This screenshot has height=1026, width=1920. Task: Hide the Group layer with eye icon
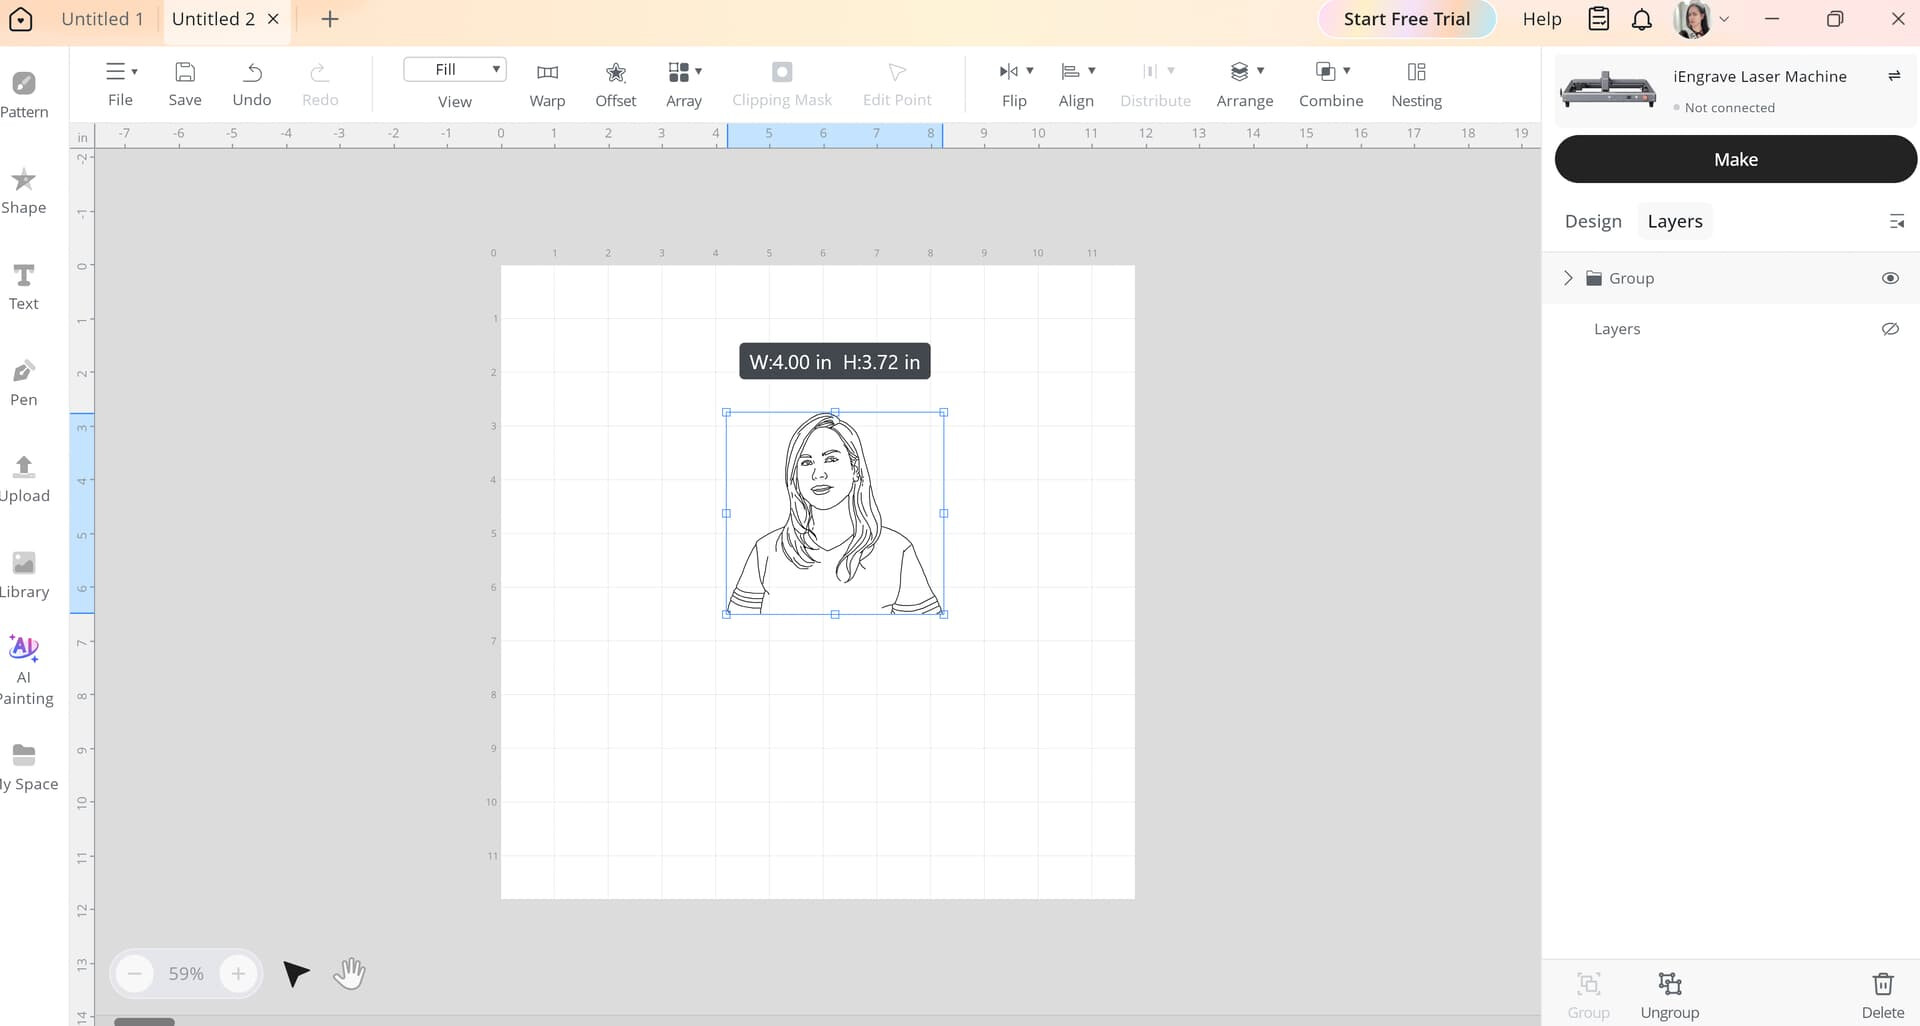pyautogui.click(x=1890, y=278)
